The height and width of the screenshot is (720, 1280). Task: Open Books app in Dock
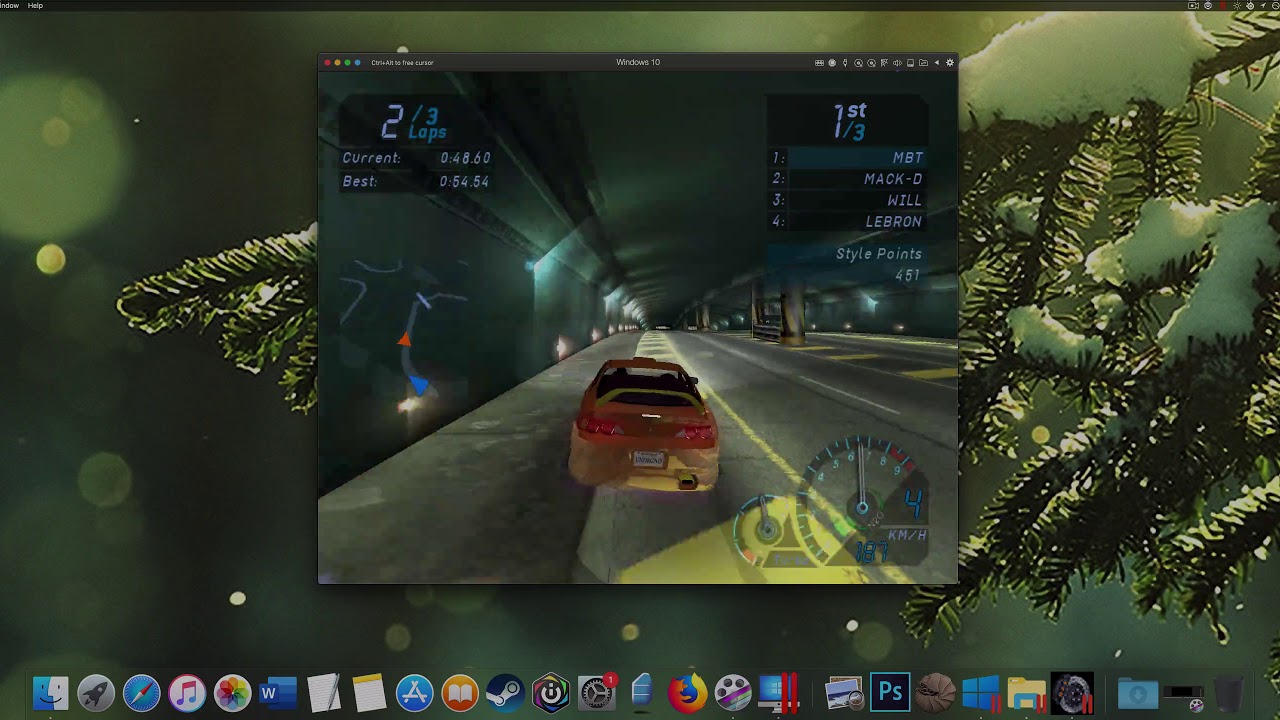pyautogui.click(x=460, y=693)
